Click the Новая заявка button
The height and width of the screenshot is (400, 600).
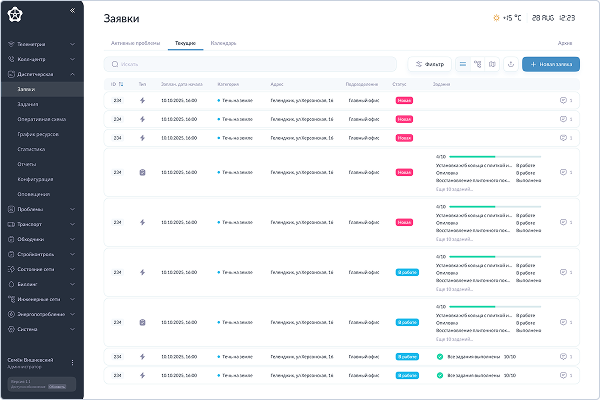click(x=551, y=64)
